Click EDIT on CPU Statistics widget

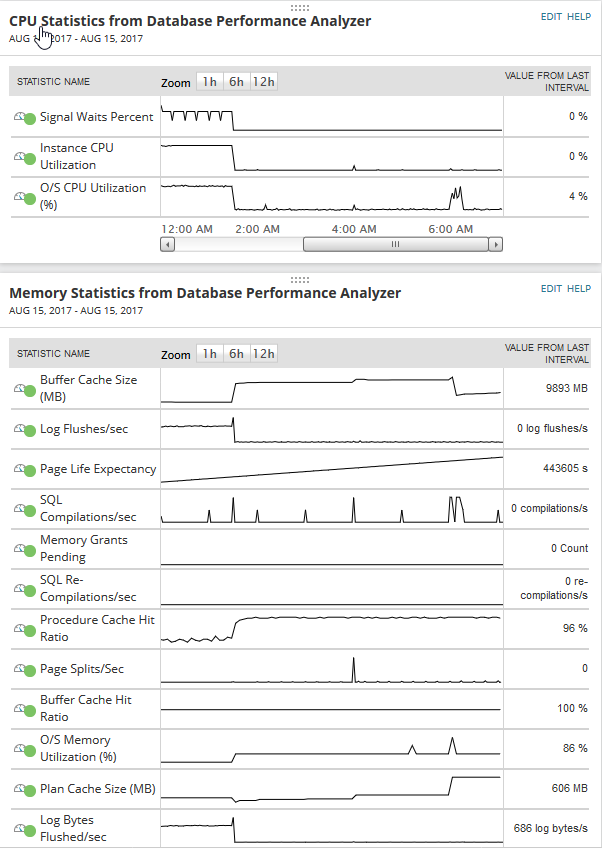pyautogui.click(x=551, y=17)
